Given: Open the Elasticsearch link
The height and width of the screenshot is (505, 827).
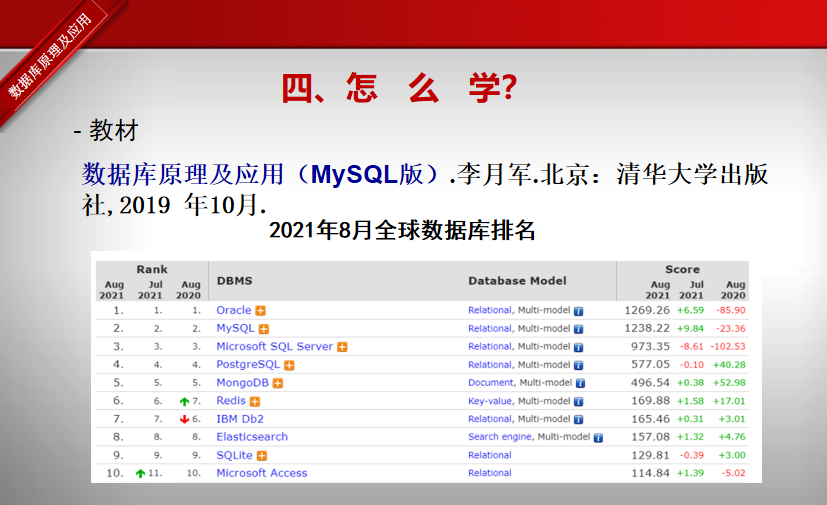Looking at the screenshot, I should tap(252, 437).
